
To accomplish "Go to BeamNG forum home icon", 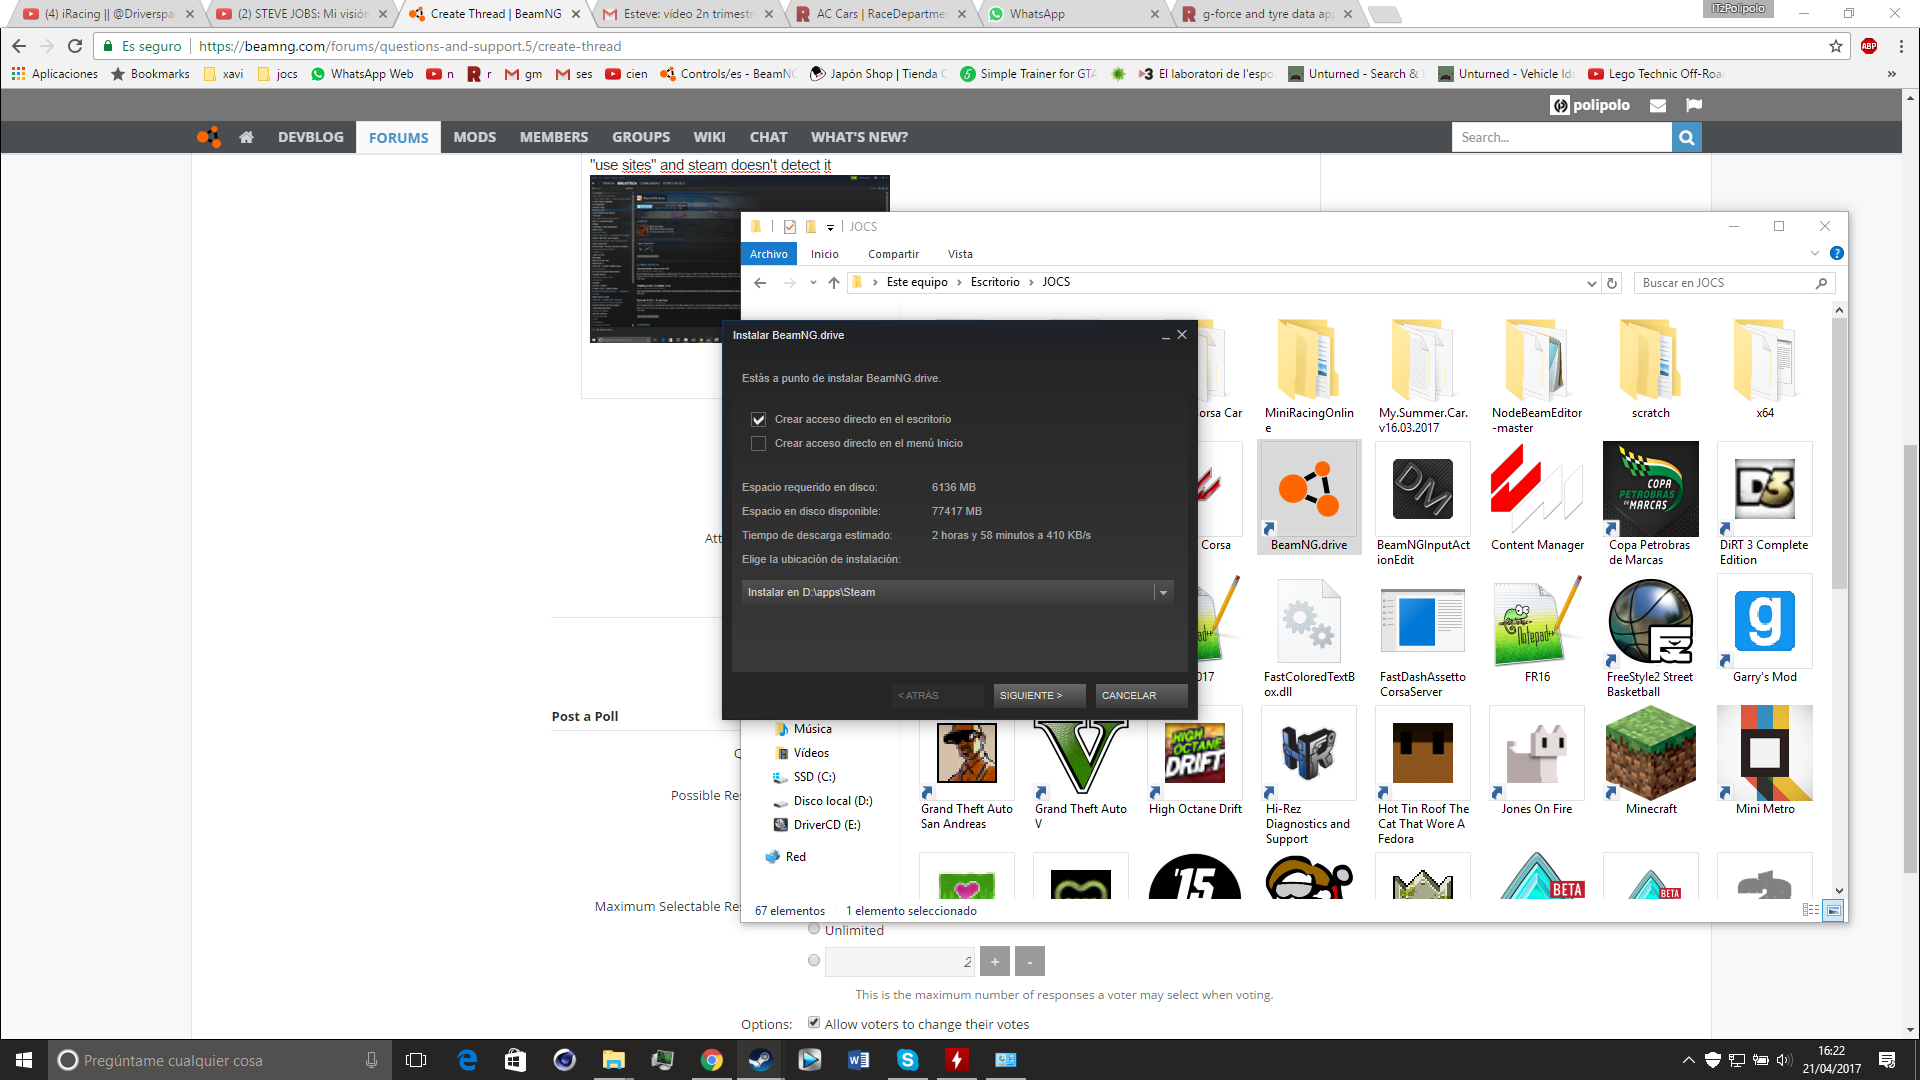I will (246, 137).
